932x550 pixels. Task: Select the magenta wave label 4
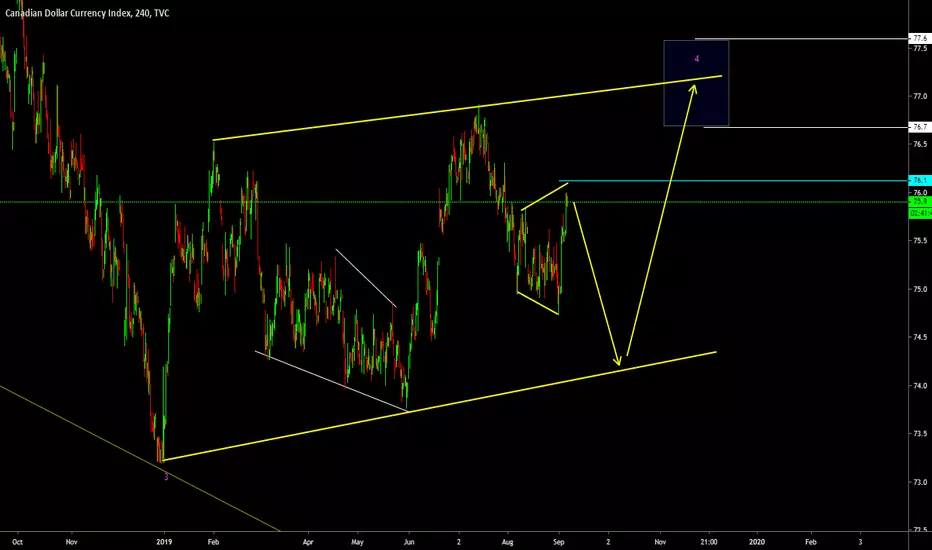click(697, 59)
